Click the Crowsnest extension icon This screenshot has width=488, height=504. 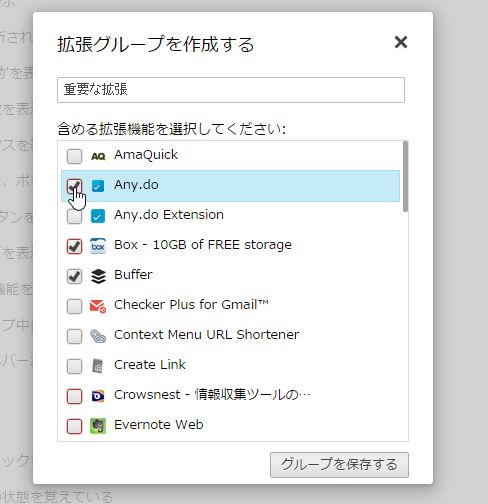pyautogui.click(x=98, y=396)
